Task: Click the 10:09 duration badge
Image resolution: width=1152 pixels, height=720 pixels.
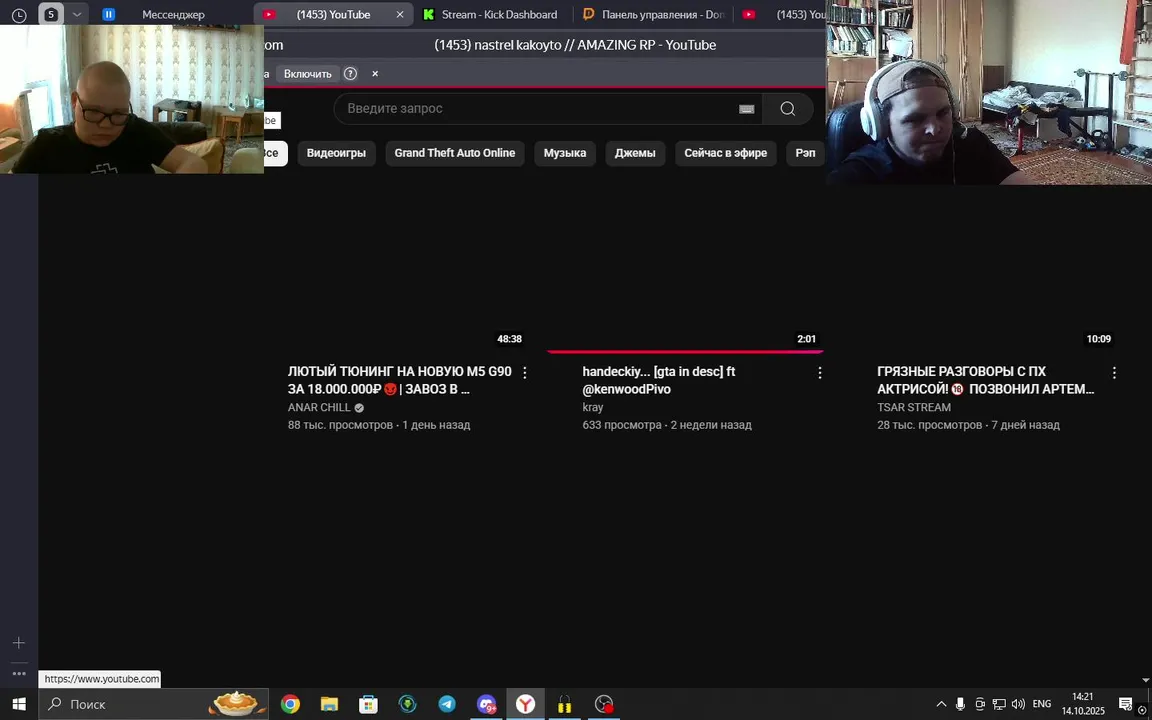Action: tap(1098, 339)
